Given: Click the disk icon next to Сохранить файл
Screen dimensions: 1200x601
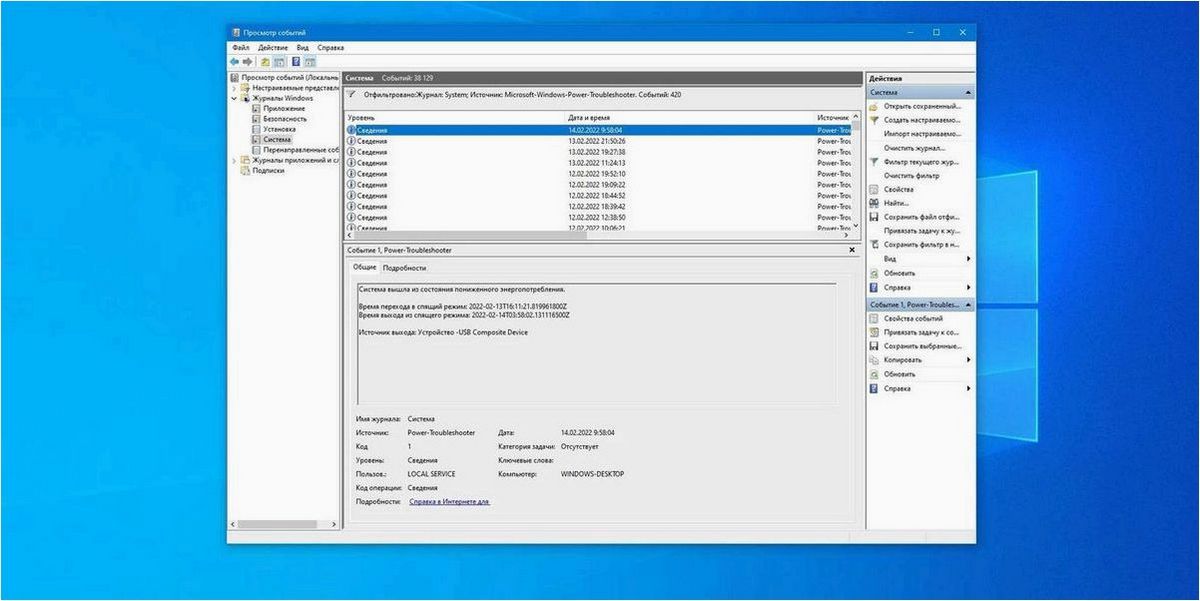Looking at the screenshot, I should click(874, 217).
